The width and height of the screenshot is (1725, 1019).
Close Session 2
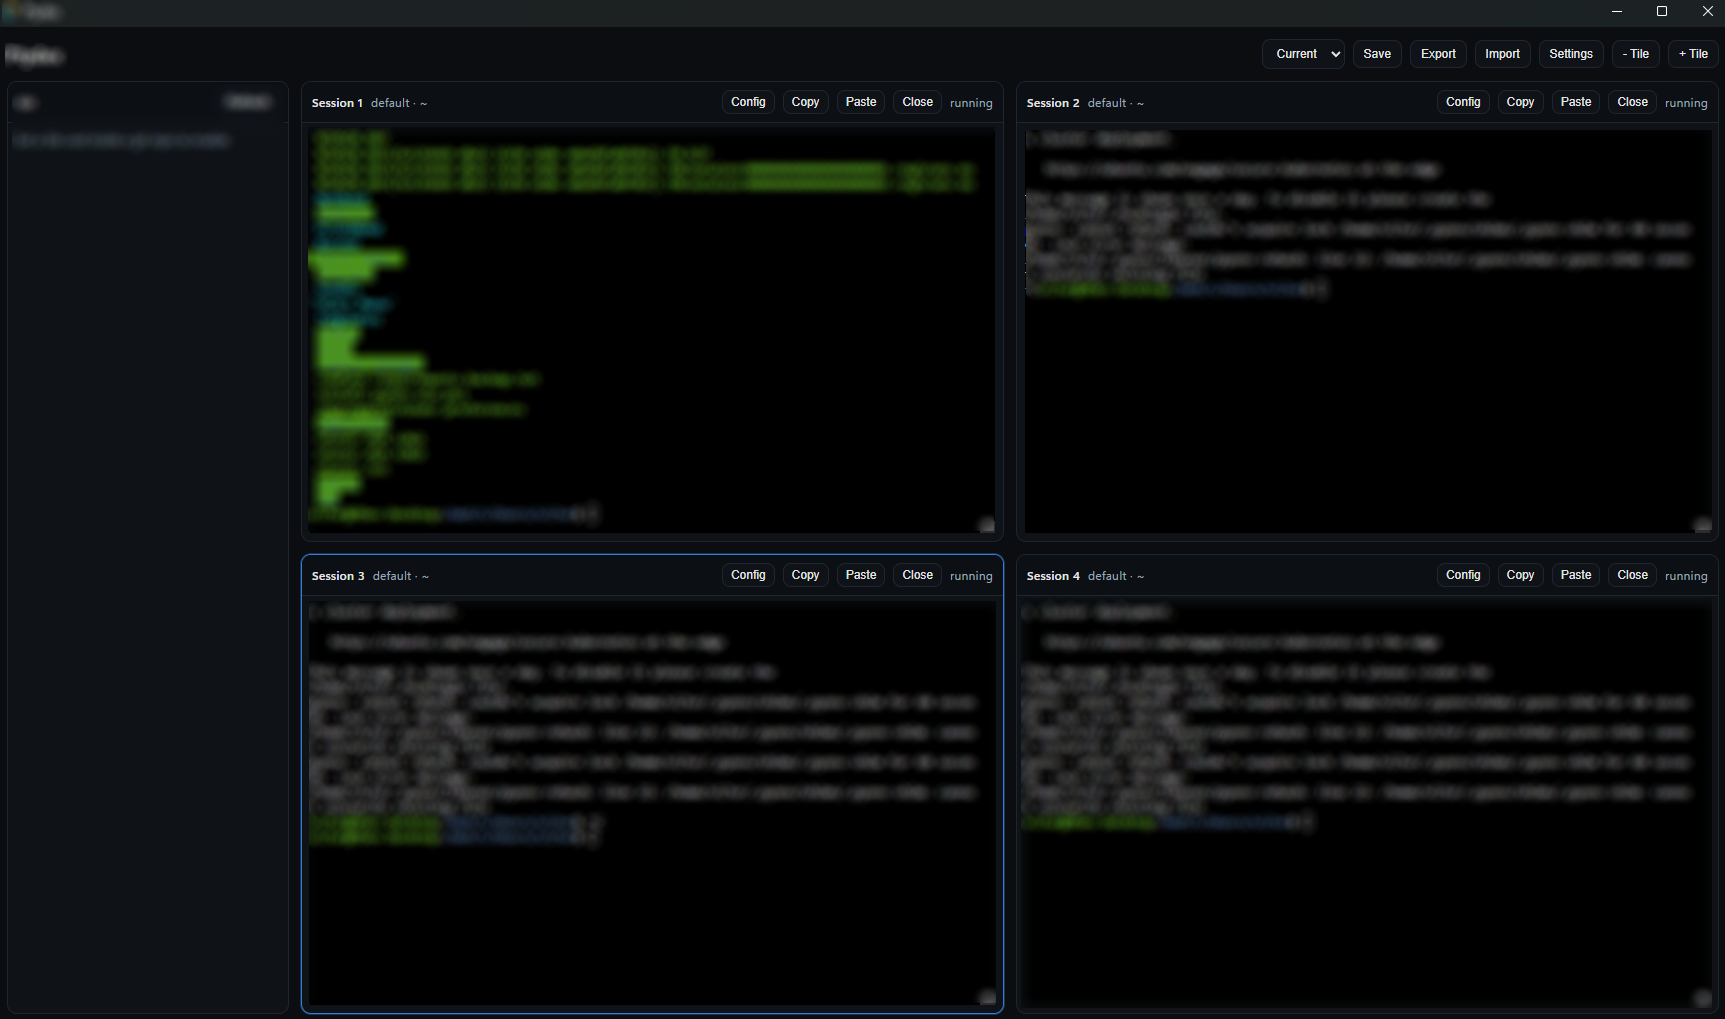[1632, 102]
